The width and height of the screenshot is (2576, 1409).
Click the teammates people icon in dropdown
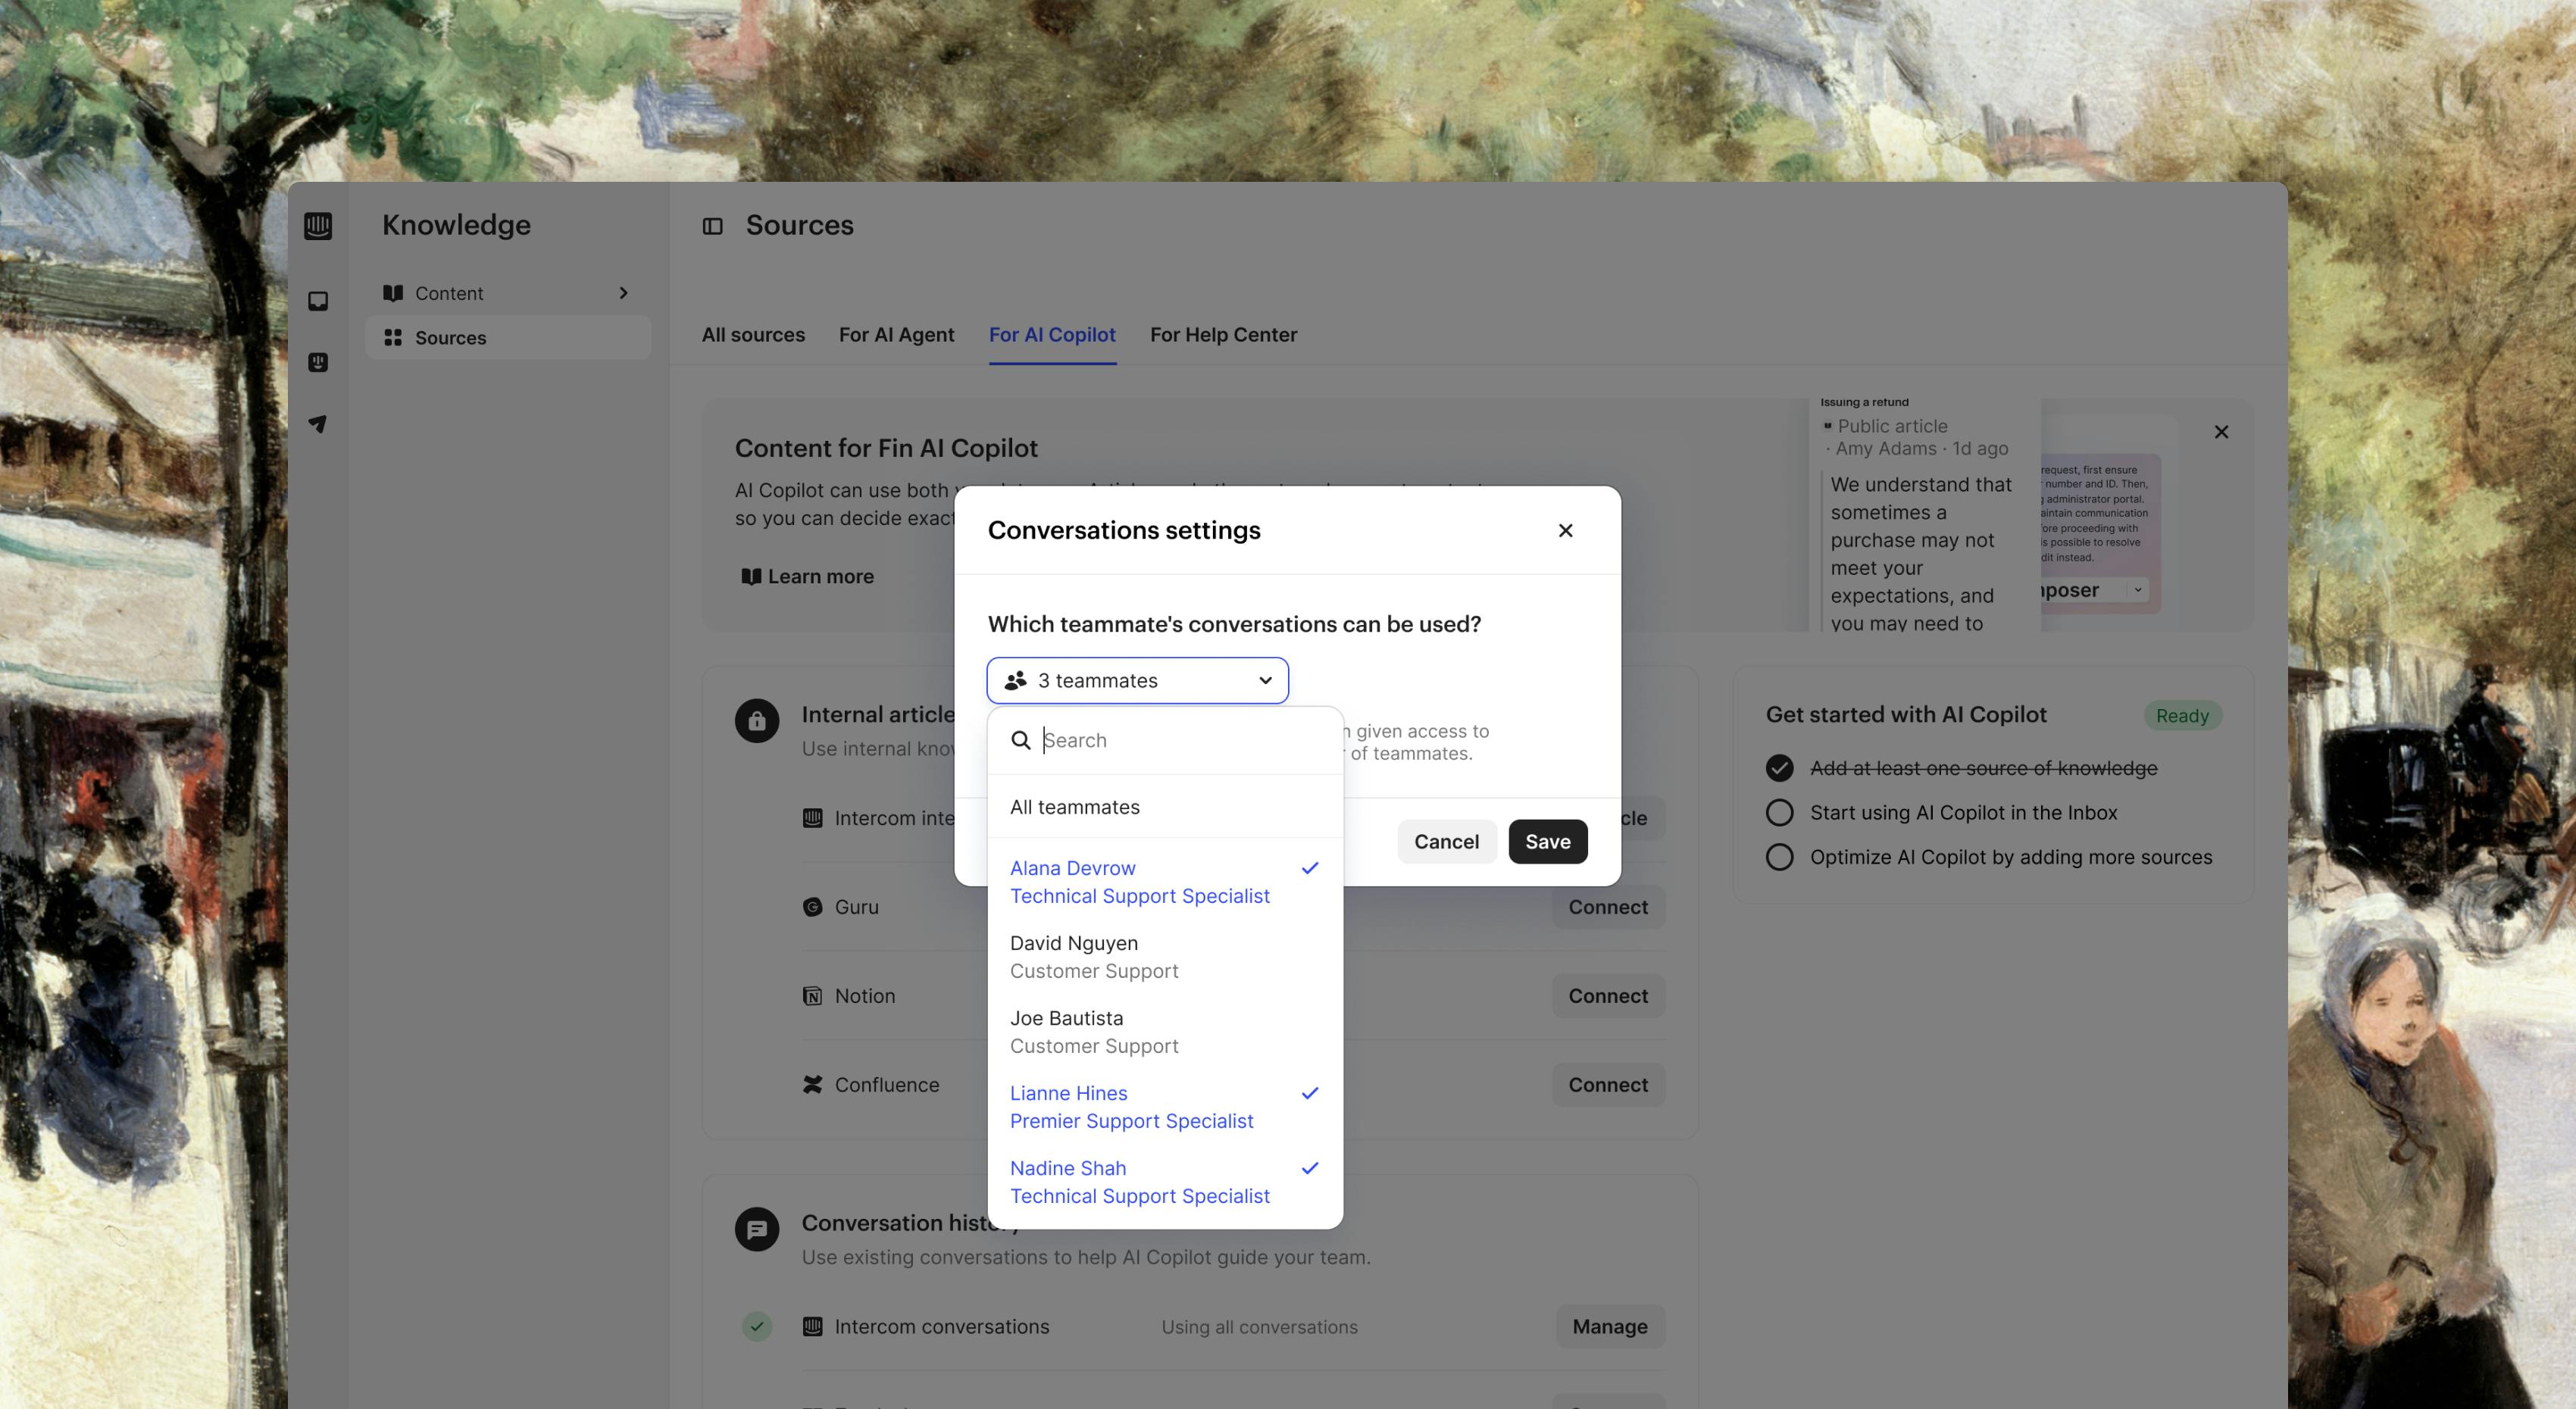(x=1016, y=681)
